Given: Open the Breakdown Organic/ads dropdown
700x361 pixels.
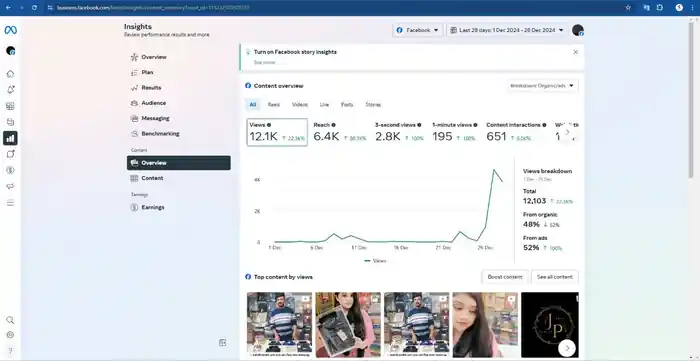Looking at the screenshot, I should 542,86.
